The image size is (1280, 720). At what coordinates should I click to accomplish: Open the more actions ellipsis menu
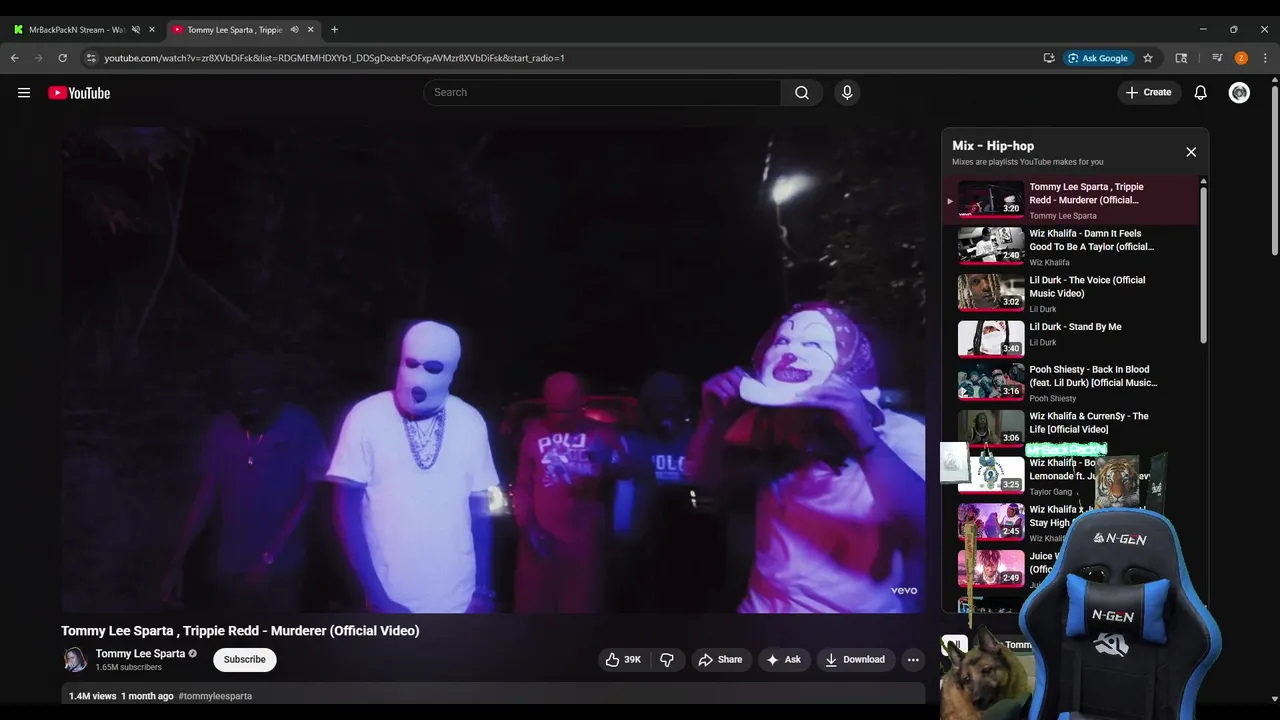click(x=912, y=660)
